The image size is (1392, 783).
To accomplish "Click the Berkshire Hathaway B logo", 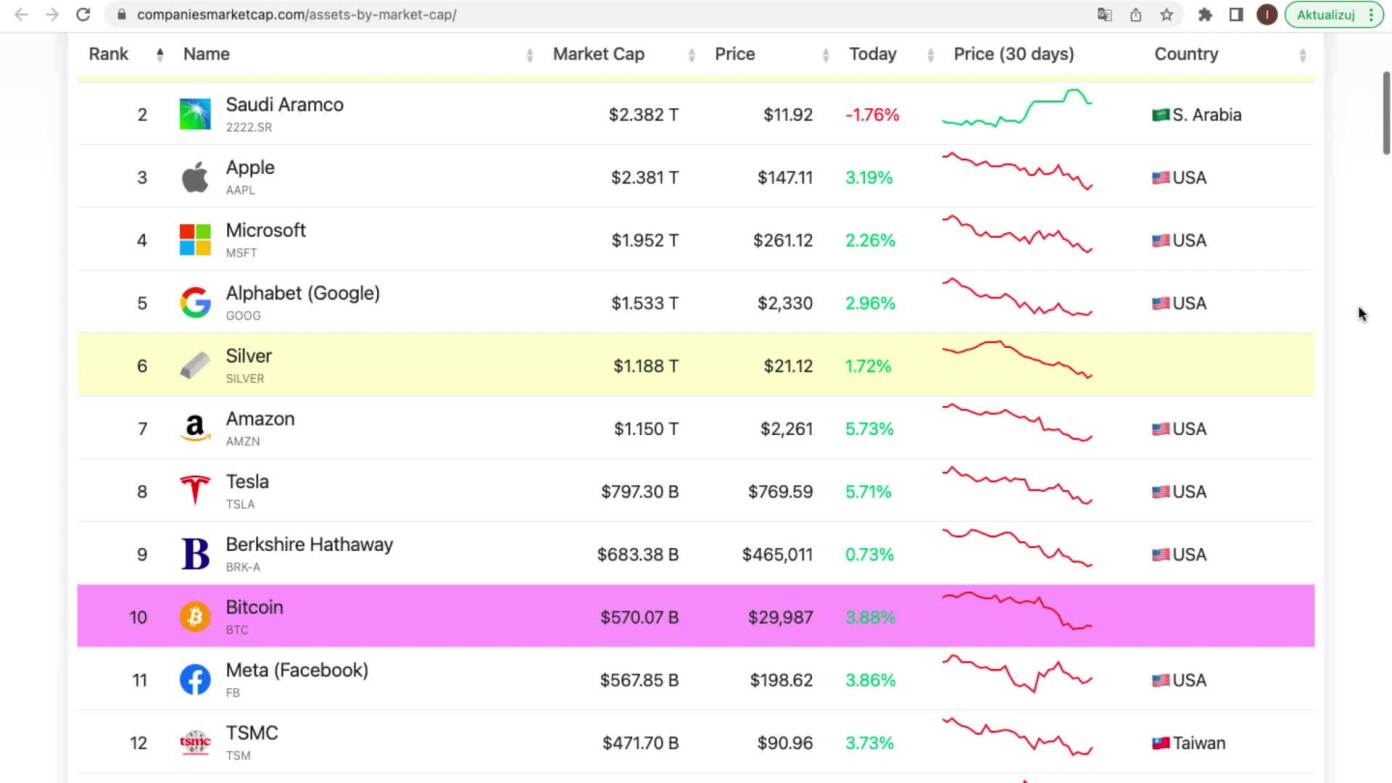I will pyautogui.click(x=195, y=554).
